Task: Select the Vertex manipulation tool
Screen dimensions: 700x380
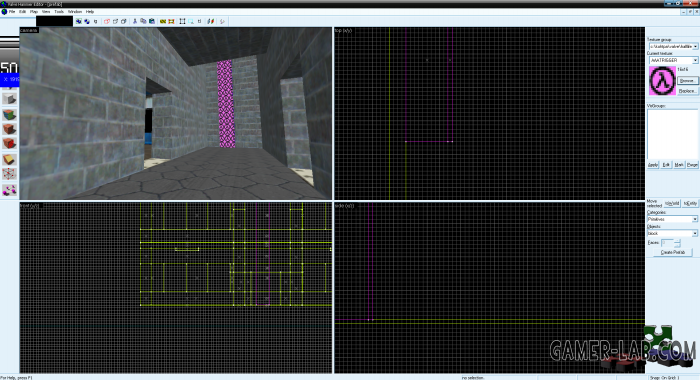Action: [x=9, y=174]
